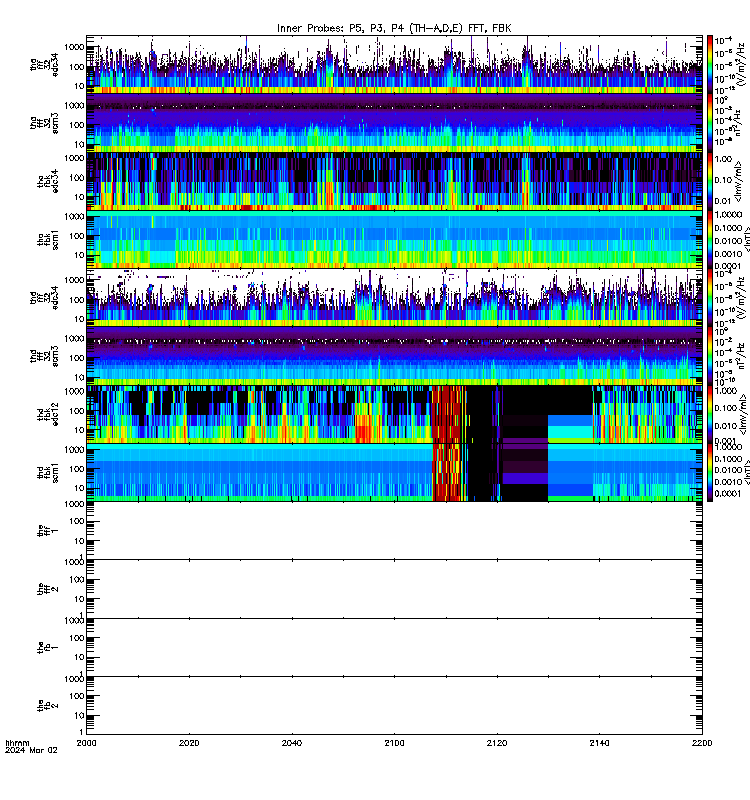Image resolution: width=750 pixels, height=800 pixels.
Task: Click the "thd fff 32 edc34" panel label
Action: pos(44,298)
